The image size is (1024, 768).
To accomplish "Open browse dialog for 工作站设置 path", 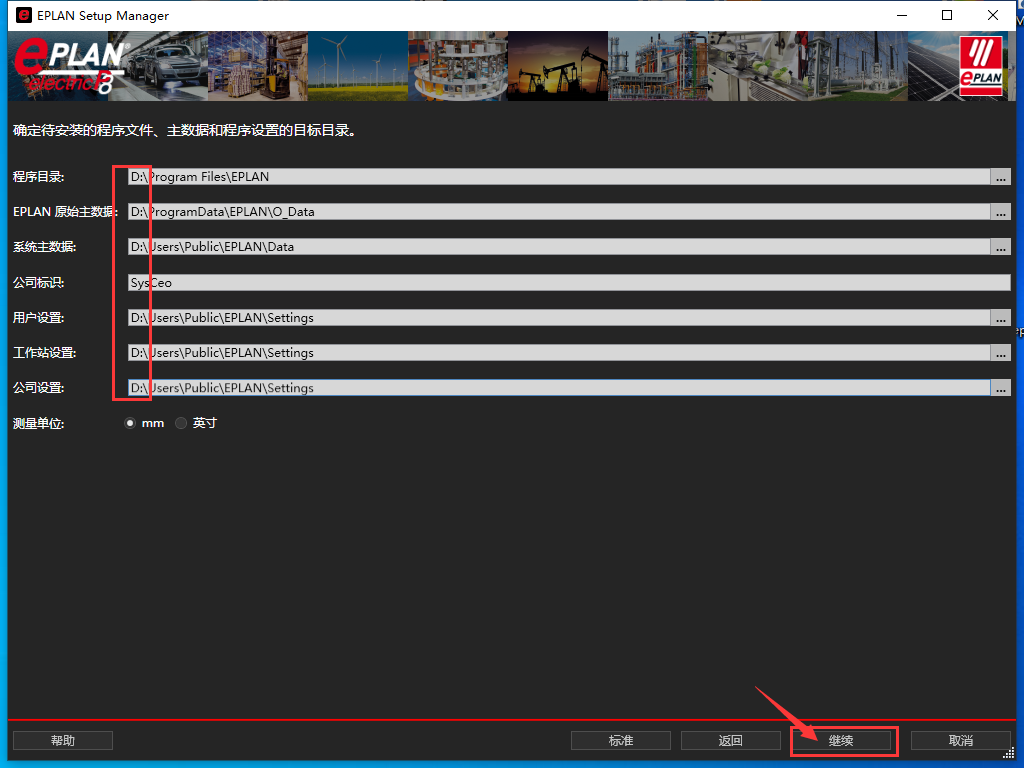I will coord(1000,353).
